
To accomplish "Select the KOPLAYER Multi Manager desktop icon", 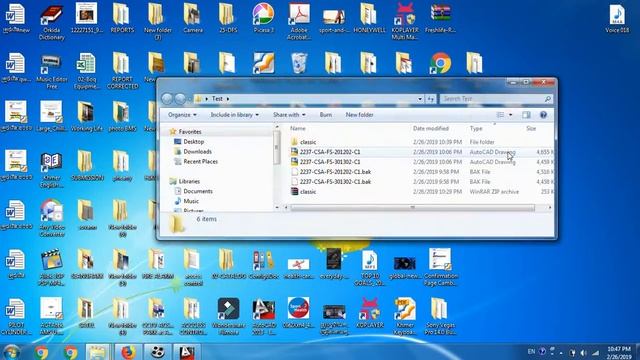I will (x=404, y=20).
